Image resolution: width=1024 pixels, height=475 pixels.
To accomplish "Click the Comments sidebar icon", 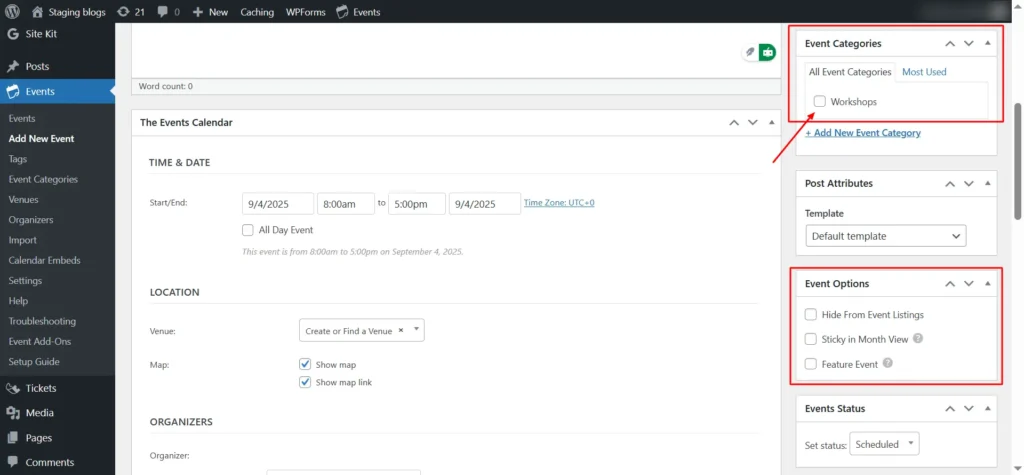I will [x=12, y=463].
